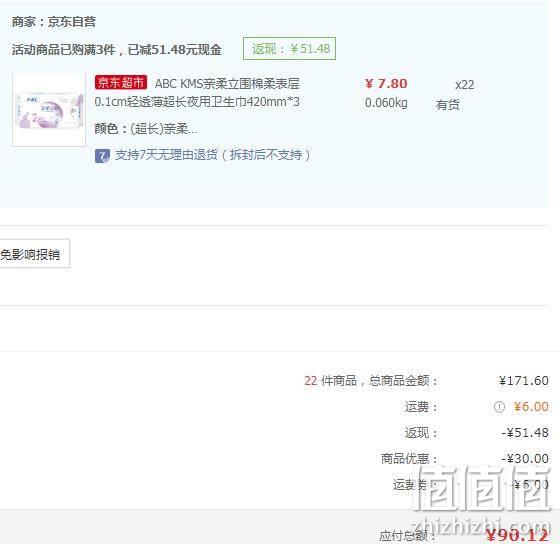Click the 返现 ¥51.48 green badge
The image size is (560, 544).
point(289,49)
